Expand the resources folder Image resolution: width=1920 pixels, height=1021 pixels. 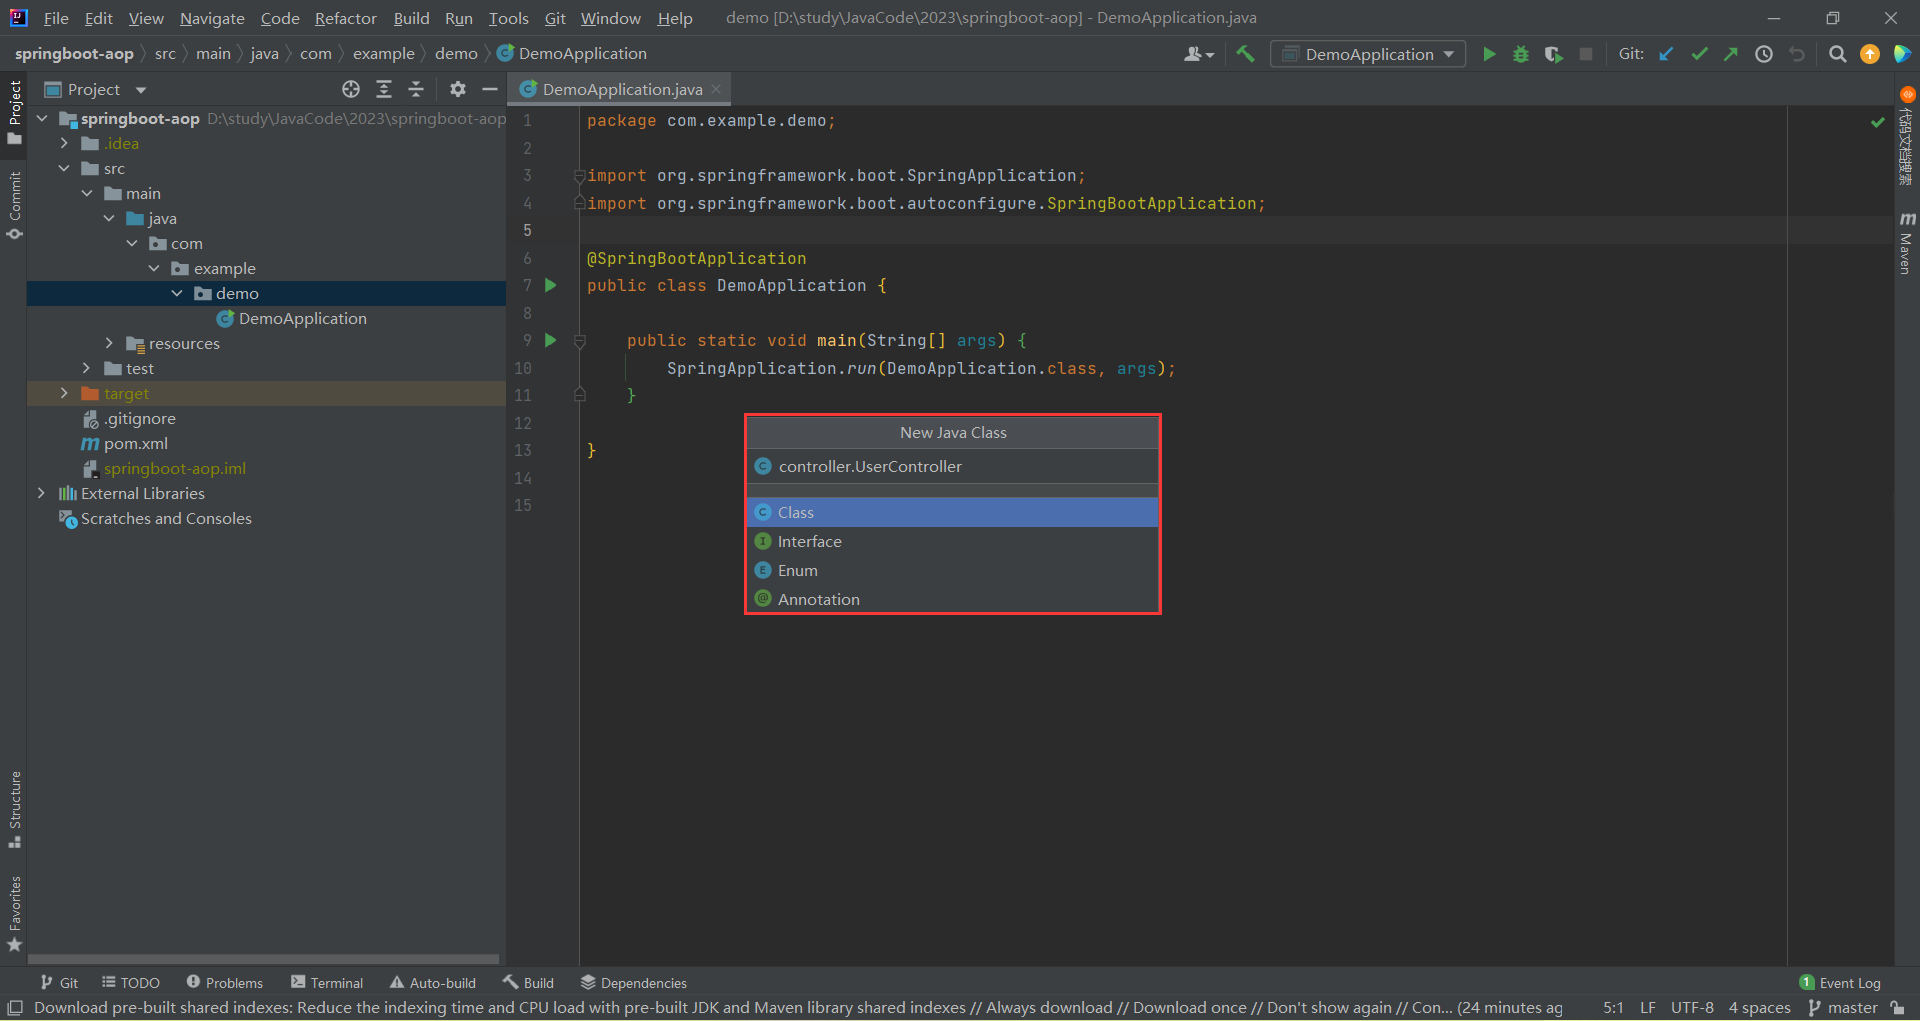[110, 343]
